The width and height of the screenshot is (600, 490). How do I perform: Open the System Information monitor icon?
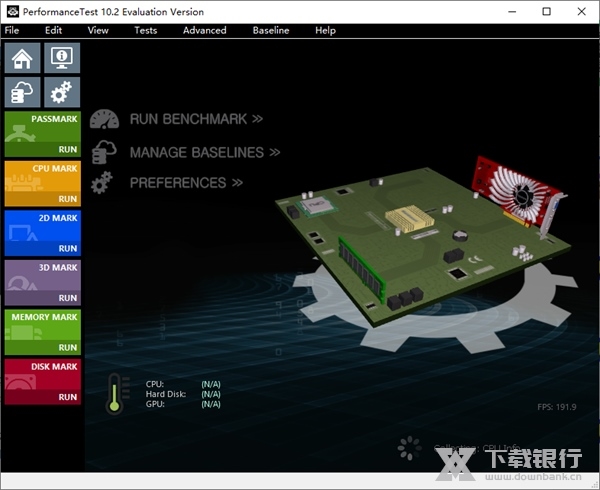(x=63, y=58)
